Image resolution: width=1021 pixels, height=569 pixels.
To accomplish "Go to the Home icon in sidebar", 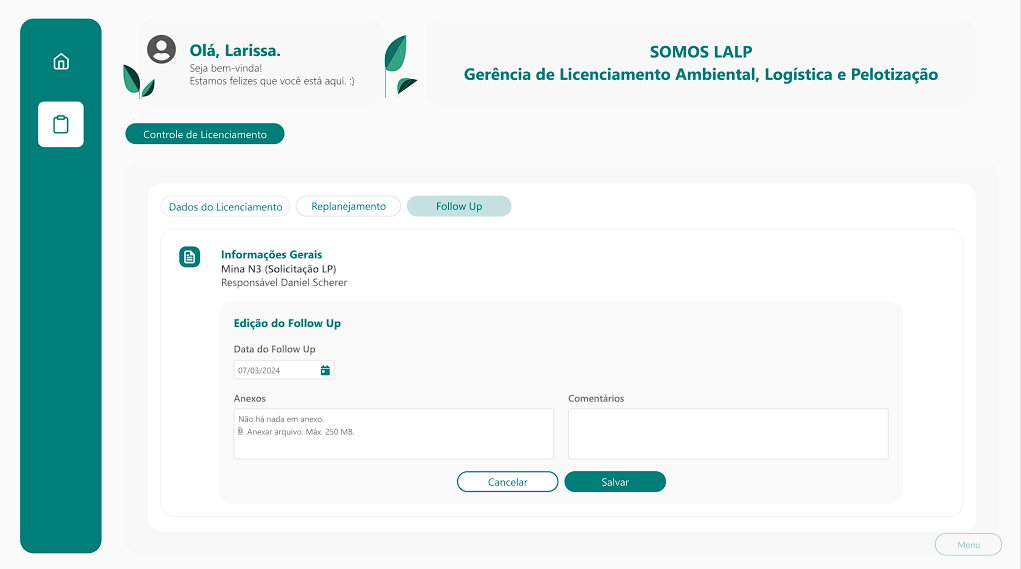I will point(61,61).
